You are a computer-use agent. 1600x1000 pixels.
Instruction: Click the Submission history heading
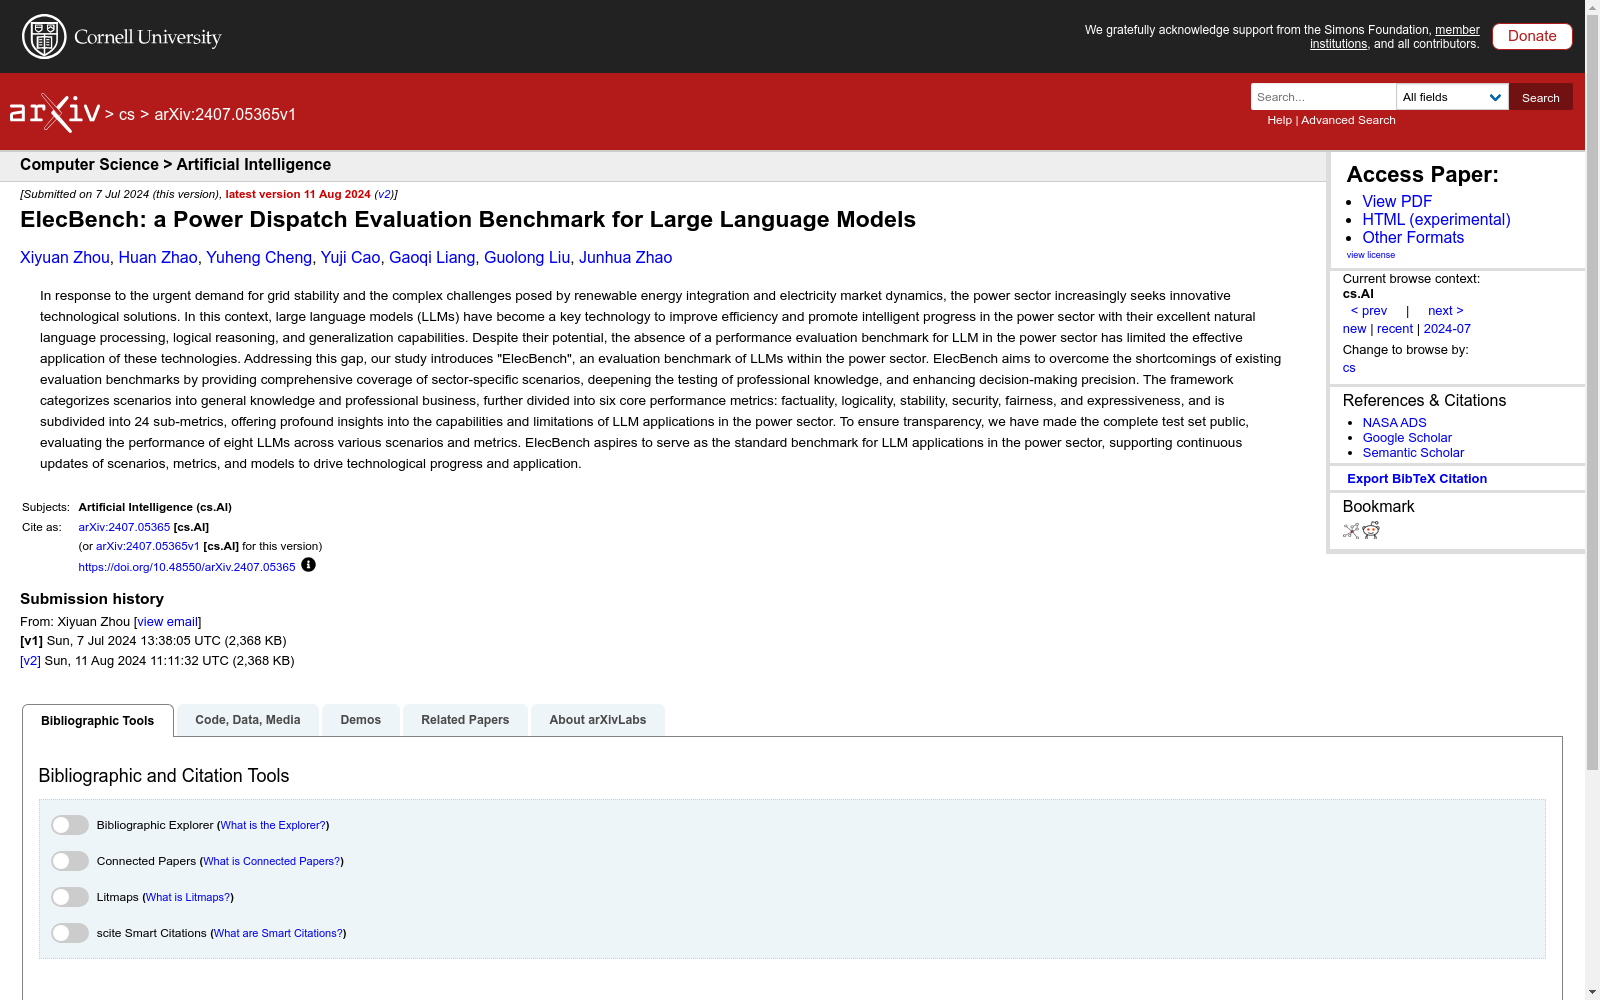[x=92, y=599]
